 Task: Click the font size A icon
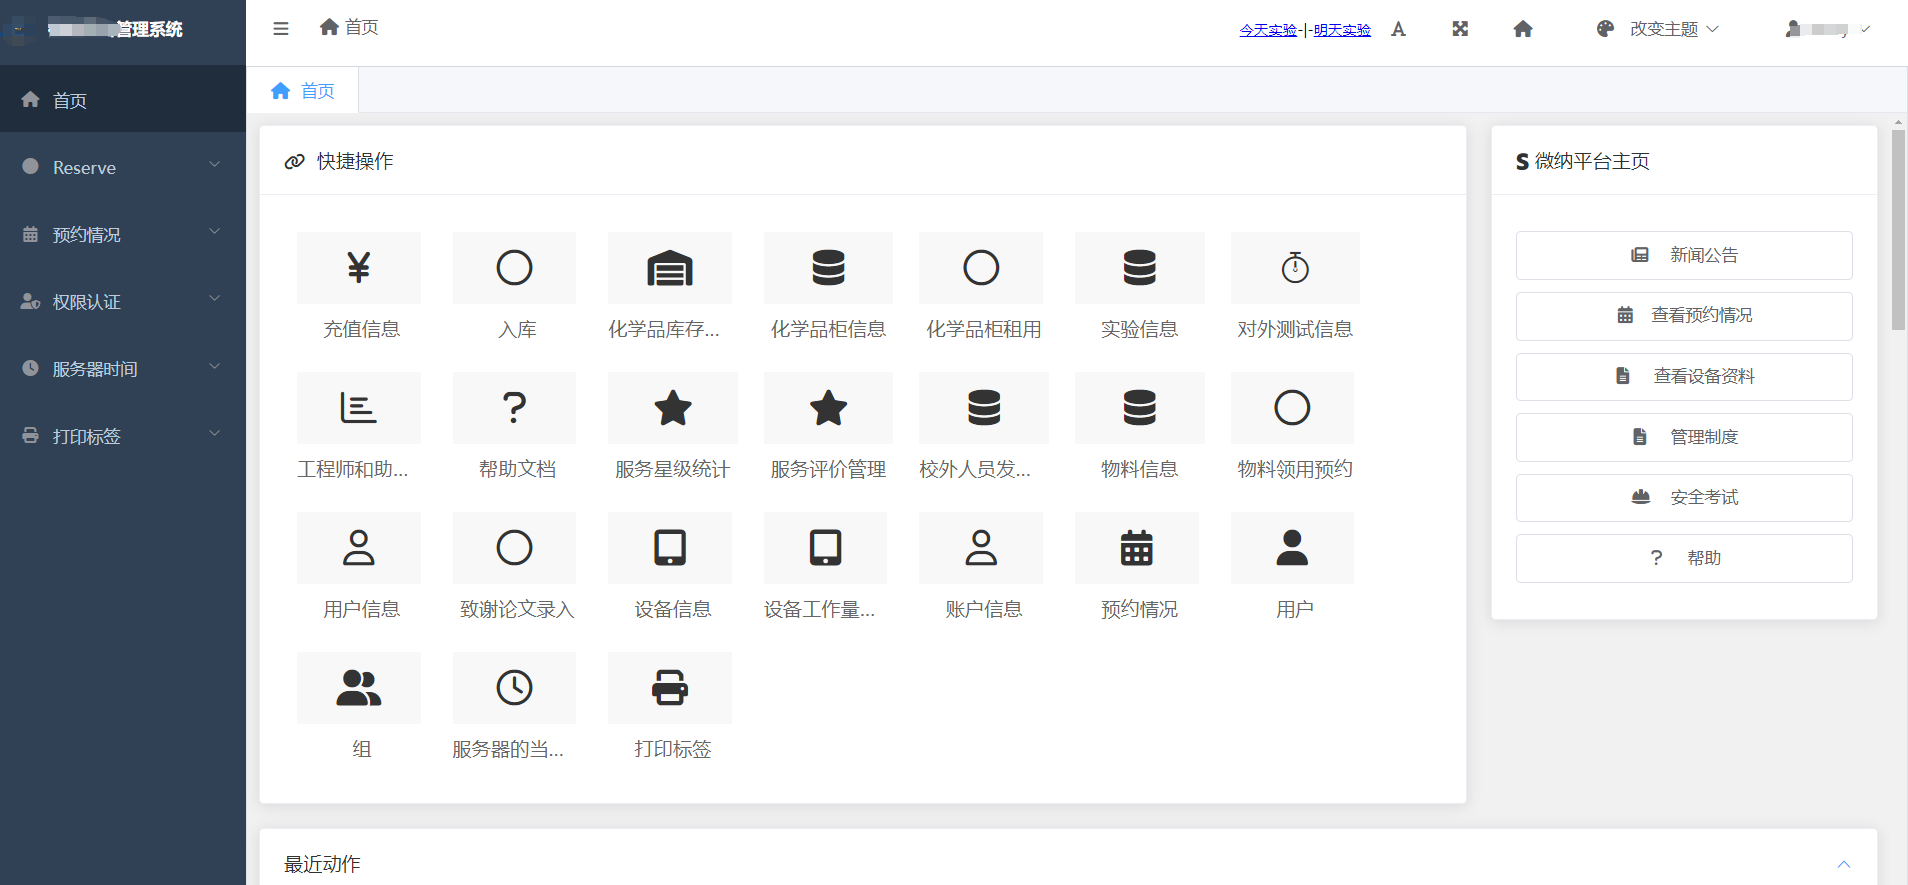click(x=1398, y=29)
